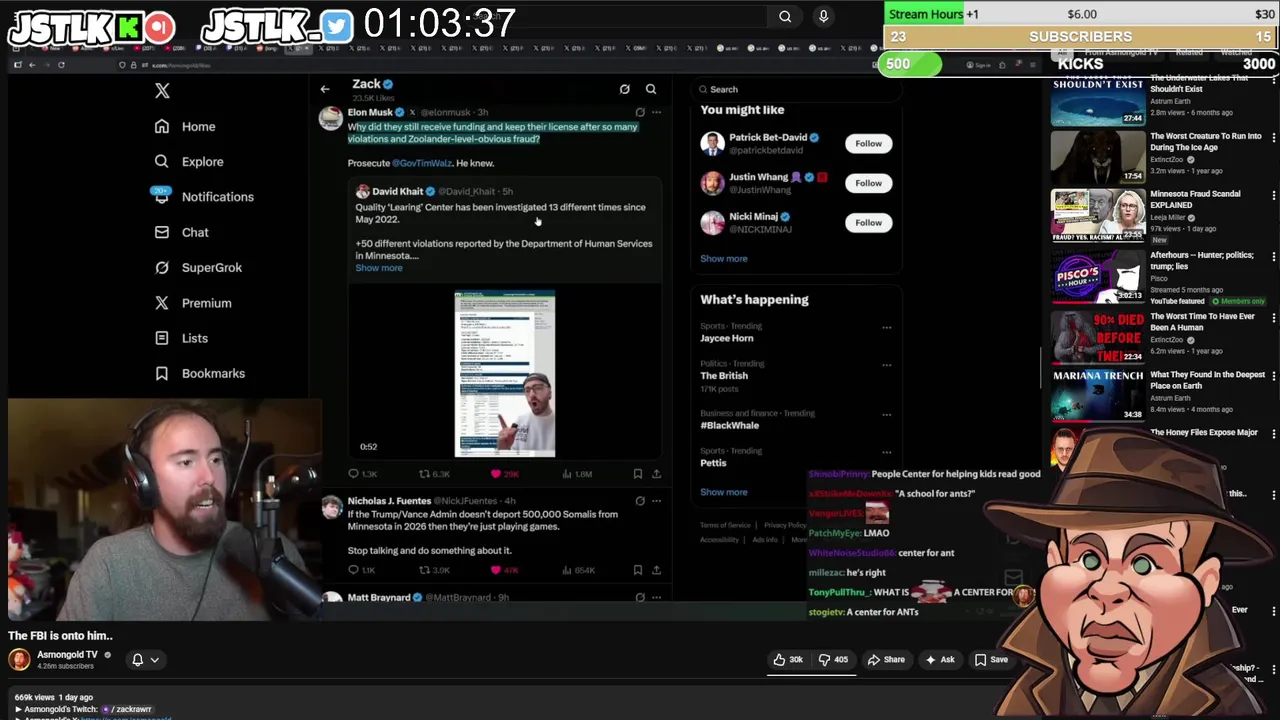
Task: Click the Lists icon in sidebar
Action: click(162, 338)
